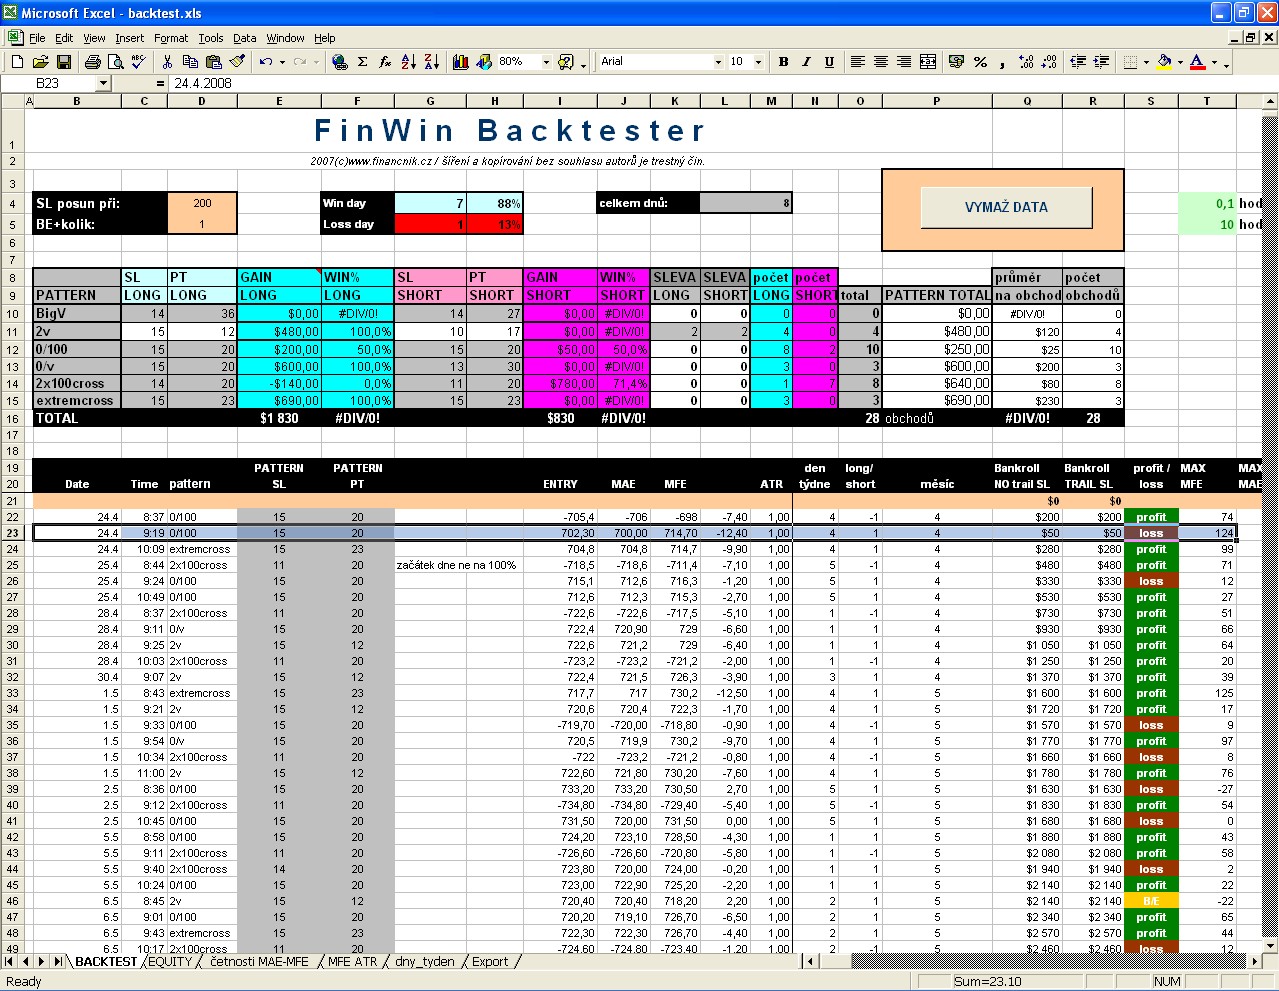Image resolution: width=1279 pixels, height=991 pixels.
Task: Click the Decrease Indent icon
Action: point(1078,62)
